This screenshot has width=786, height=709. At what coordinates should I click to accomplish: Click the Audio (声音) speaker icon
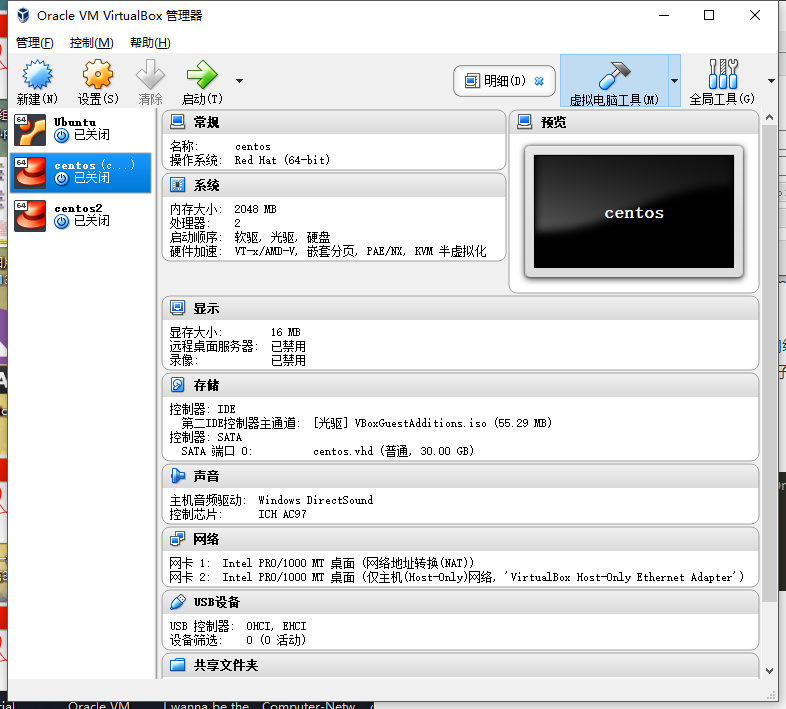pyautogui.click(x=177, y=476)
